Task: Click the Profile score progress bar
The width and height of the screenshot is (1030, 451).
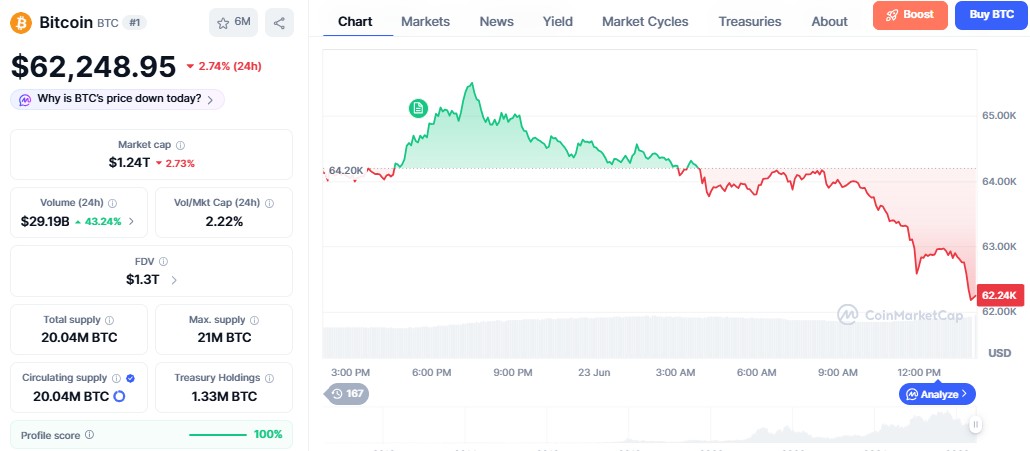Action: click(x=217, y=435)
